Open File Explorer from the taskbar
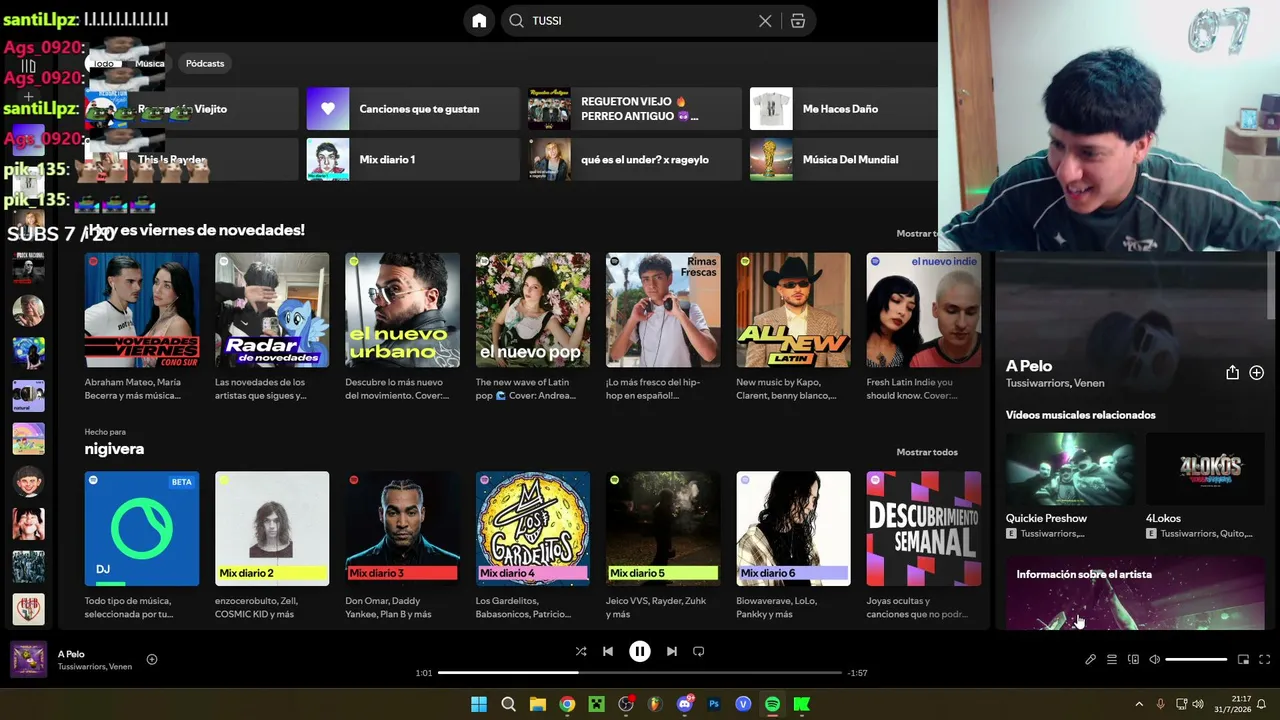The image size is (1280, 720). click(538, 704)
